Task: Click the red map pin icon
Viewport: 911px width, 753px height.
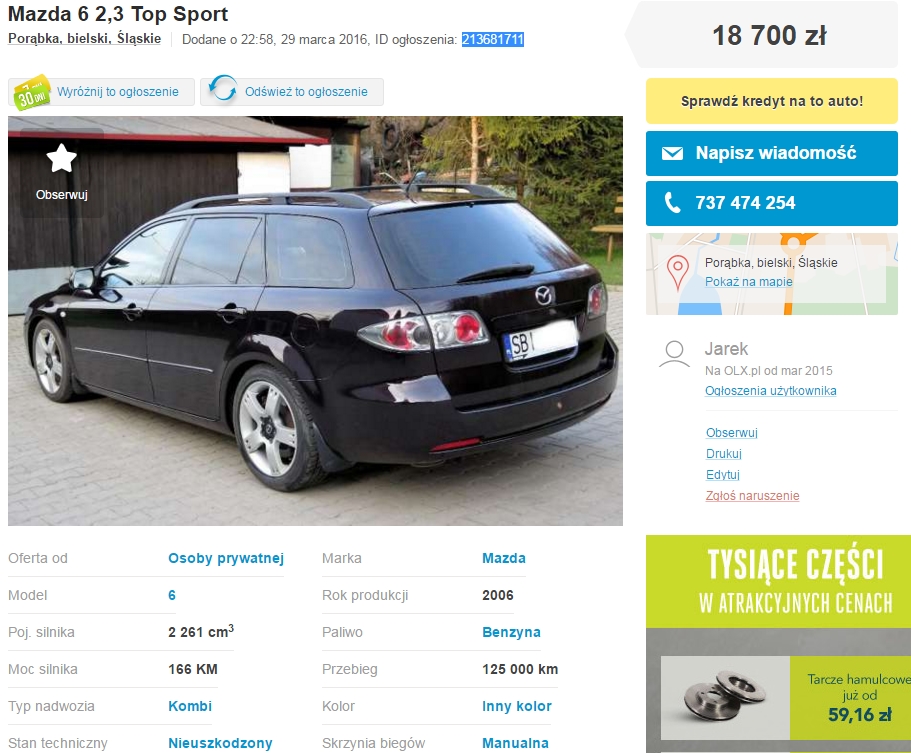Action: click(677, 272)
